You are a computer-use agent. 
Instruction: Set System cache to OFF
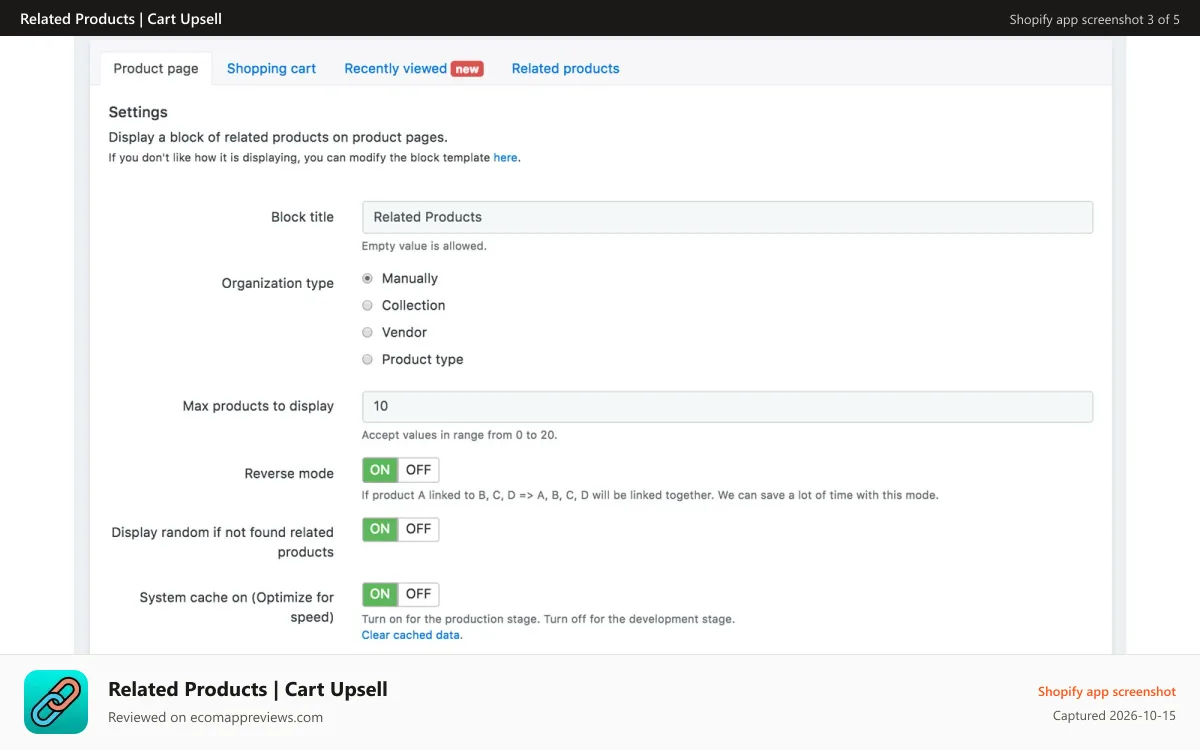coord(418,594)
